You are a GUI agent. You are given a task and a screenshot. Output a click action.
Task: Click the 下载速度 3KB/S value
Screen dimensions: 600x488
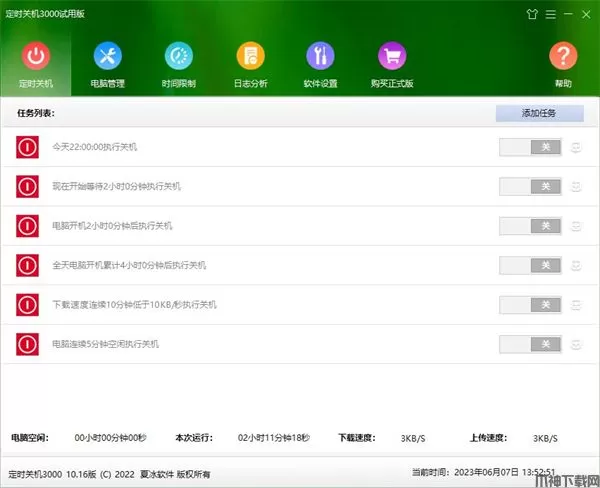coord(413,438)
